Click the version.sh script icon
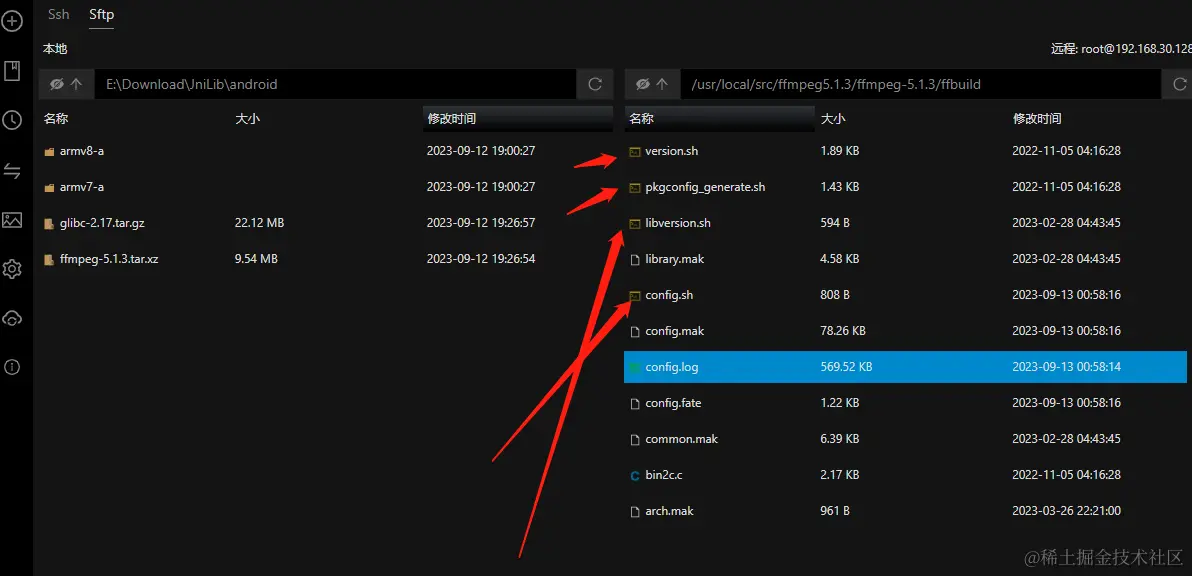The height and width of the screenshot is (576, 1192). [635, 151]
